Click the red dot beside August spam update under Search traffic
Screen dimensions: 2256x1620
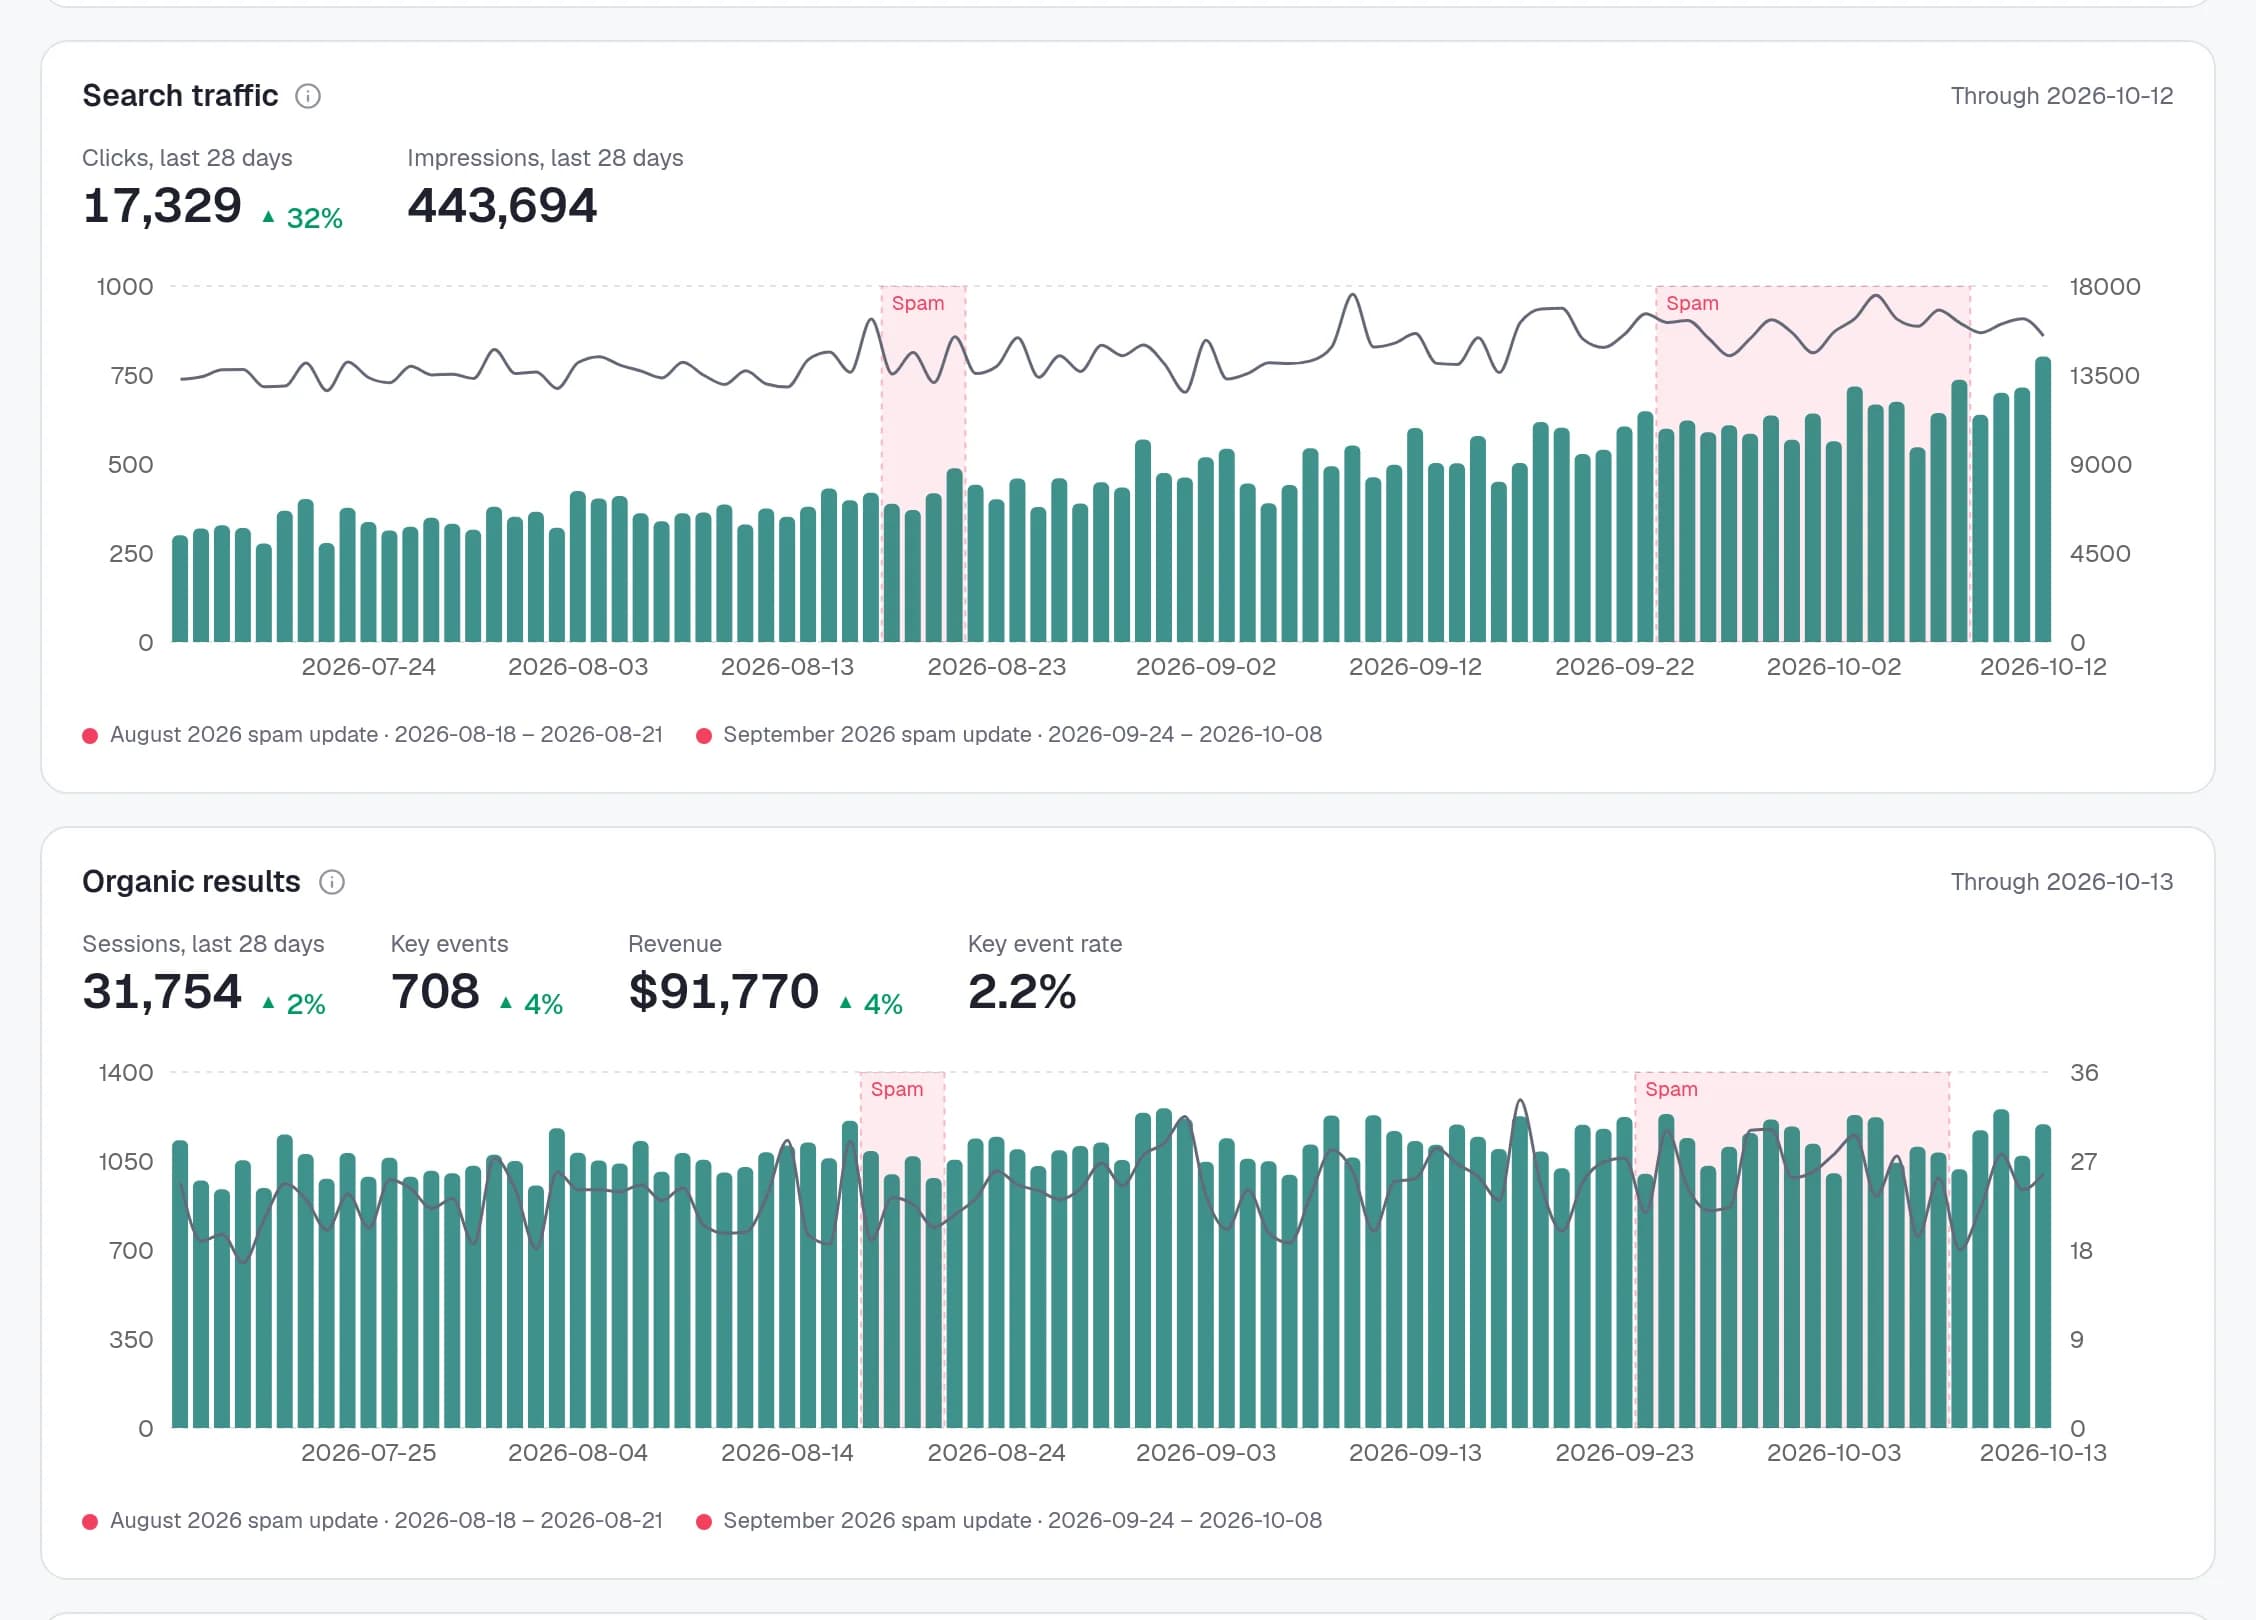(x=90, y=736)
